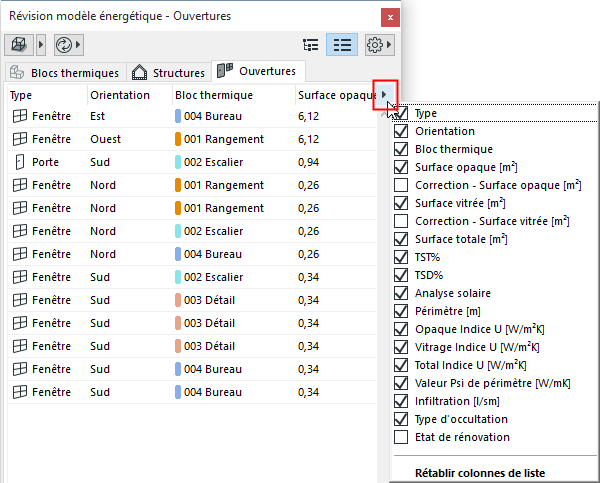Switch to the flat list view icon
Image resolution: width=600 pixels, height=483 pixels.
coord(342,45)
